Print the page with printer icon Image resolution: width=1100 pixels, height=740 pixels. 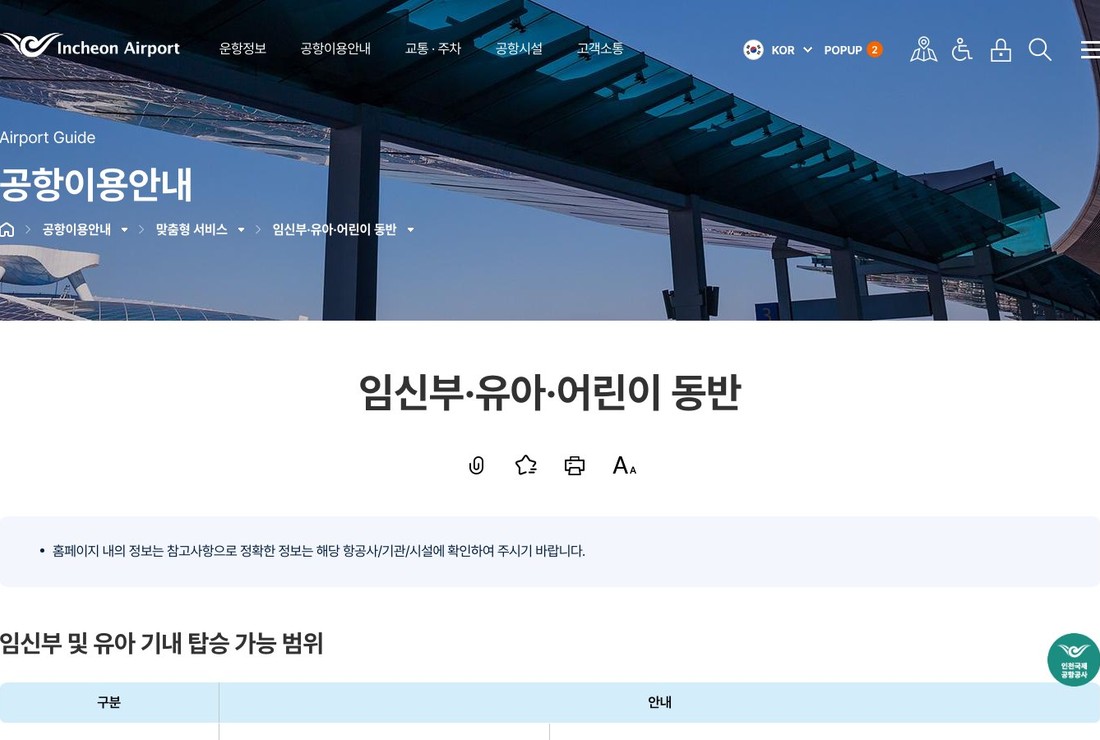click(575, 466)
